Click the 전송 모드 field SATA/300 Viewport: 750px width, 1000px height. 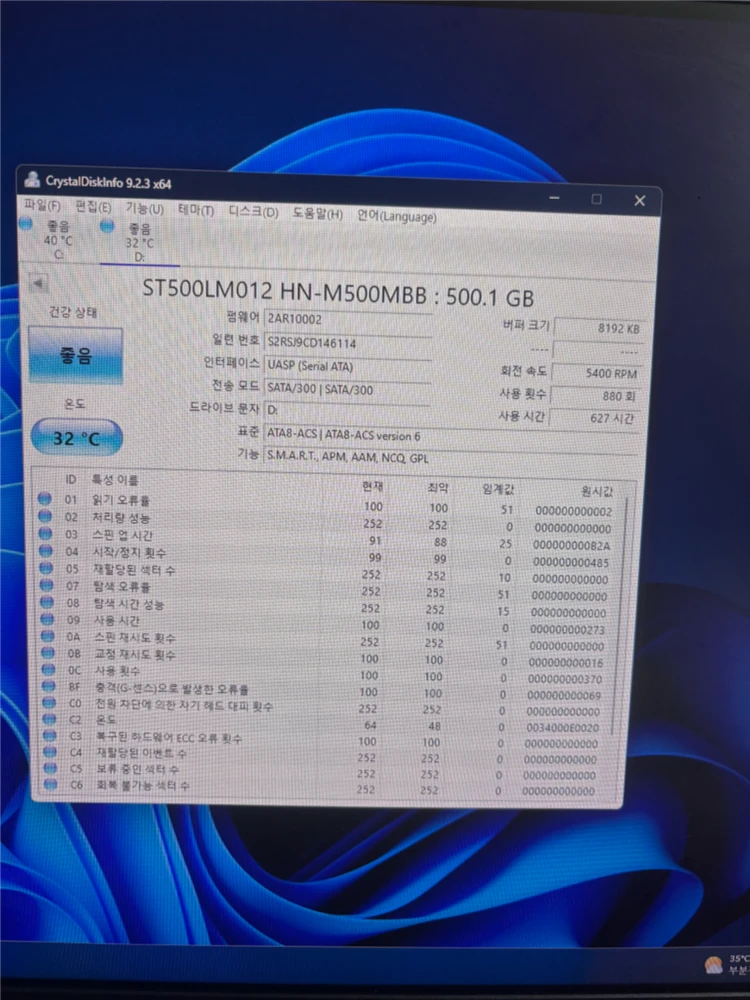point(348,389)
